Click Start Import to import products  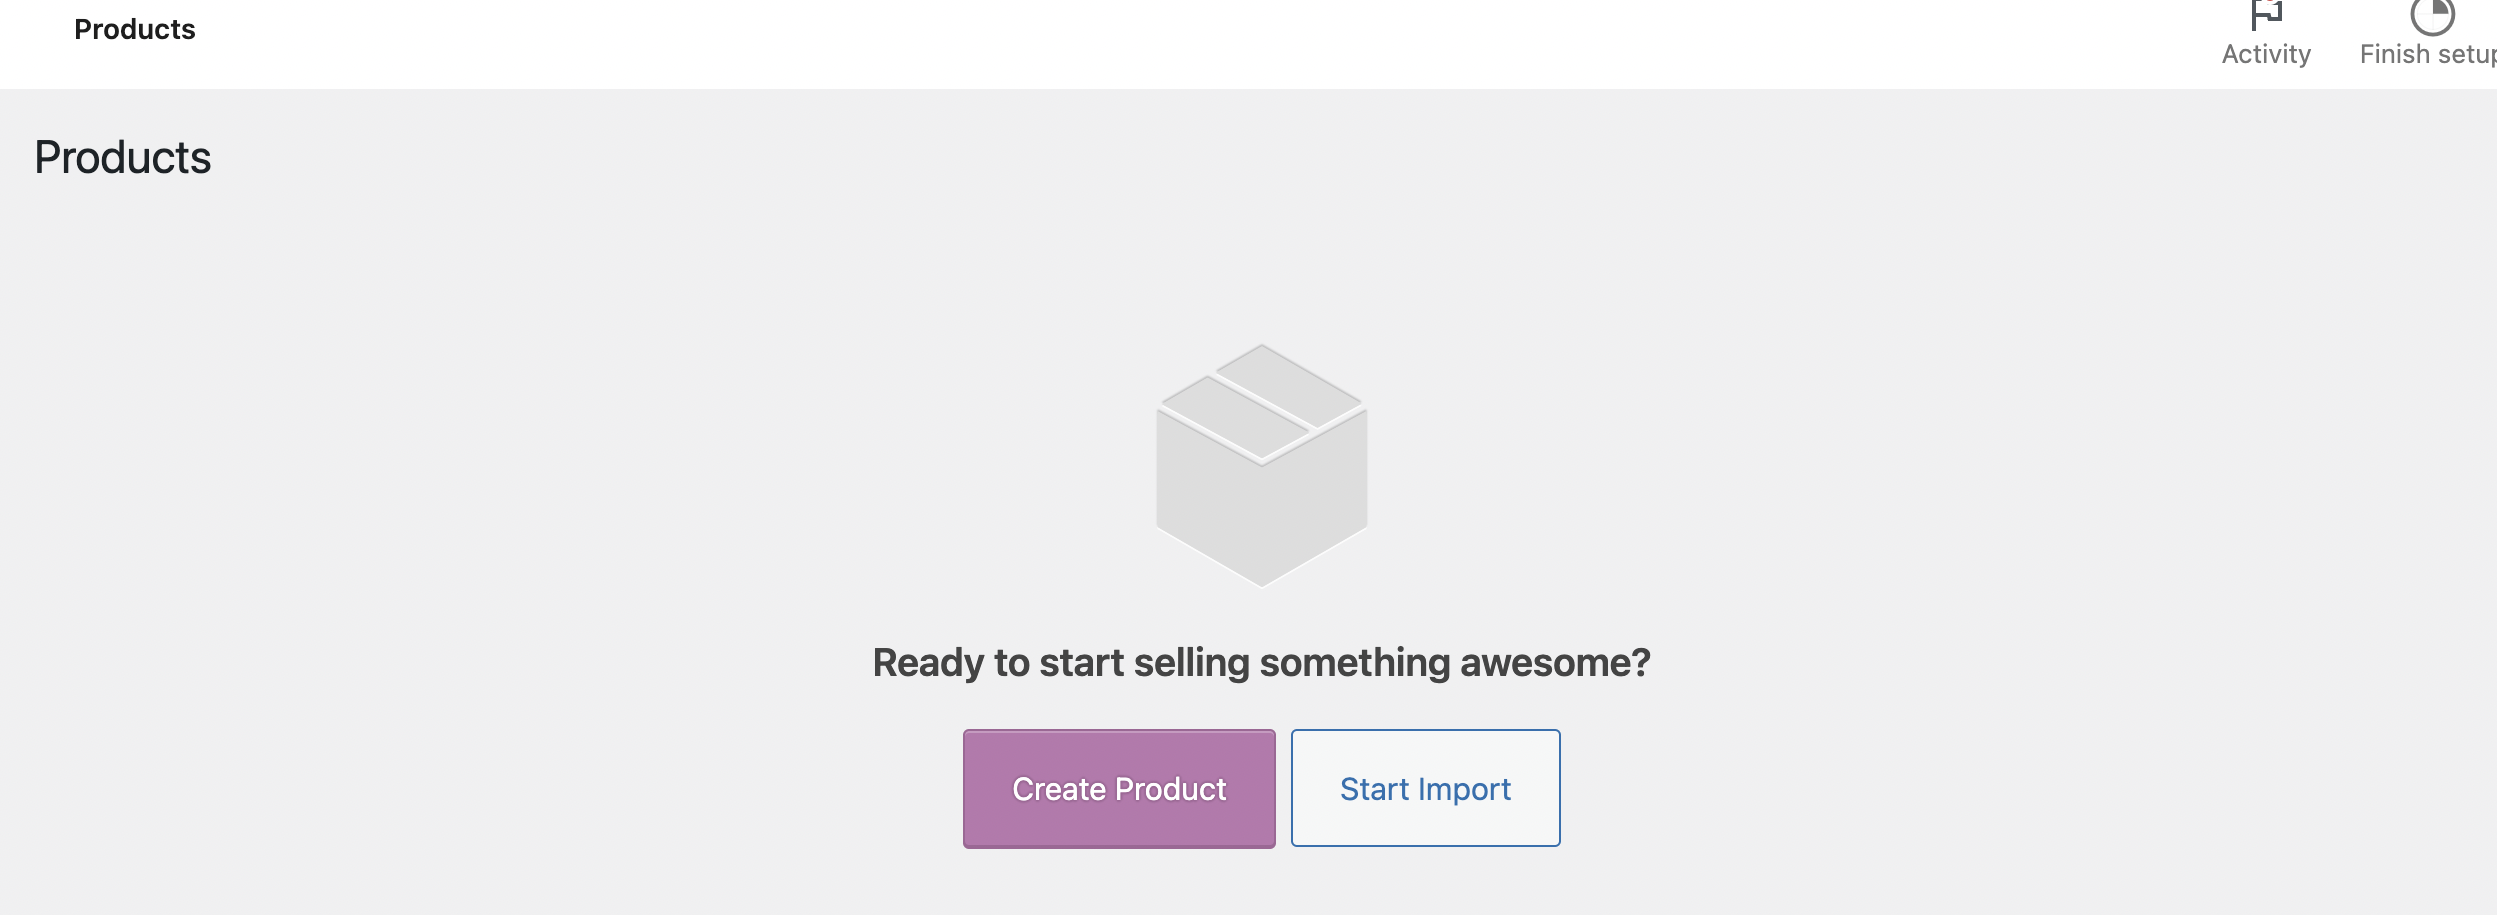click(1424, 788)
